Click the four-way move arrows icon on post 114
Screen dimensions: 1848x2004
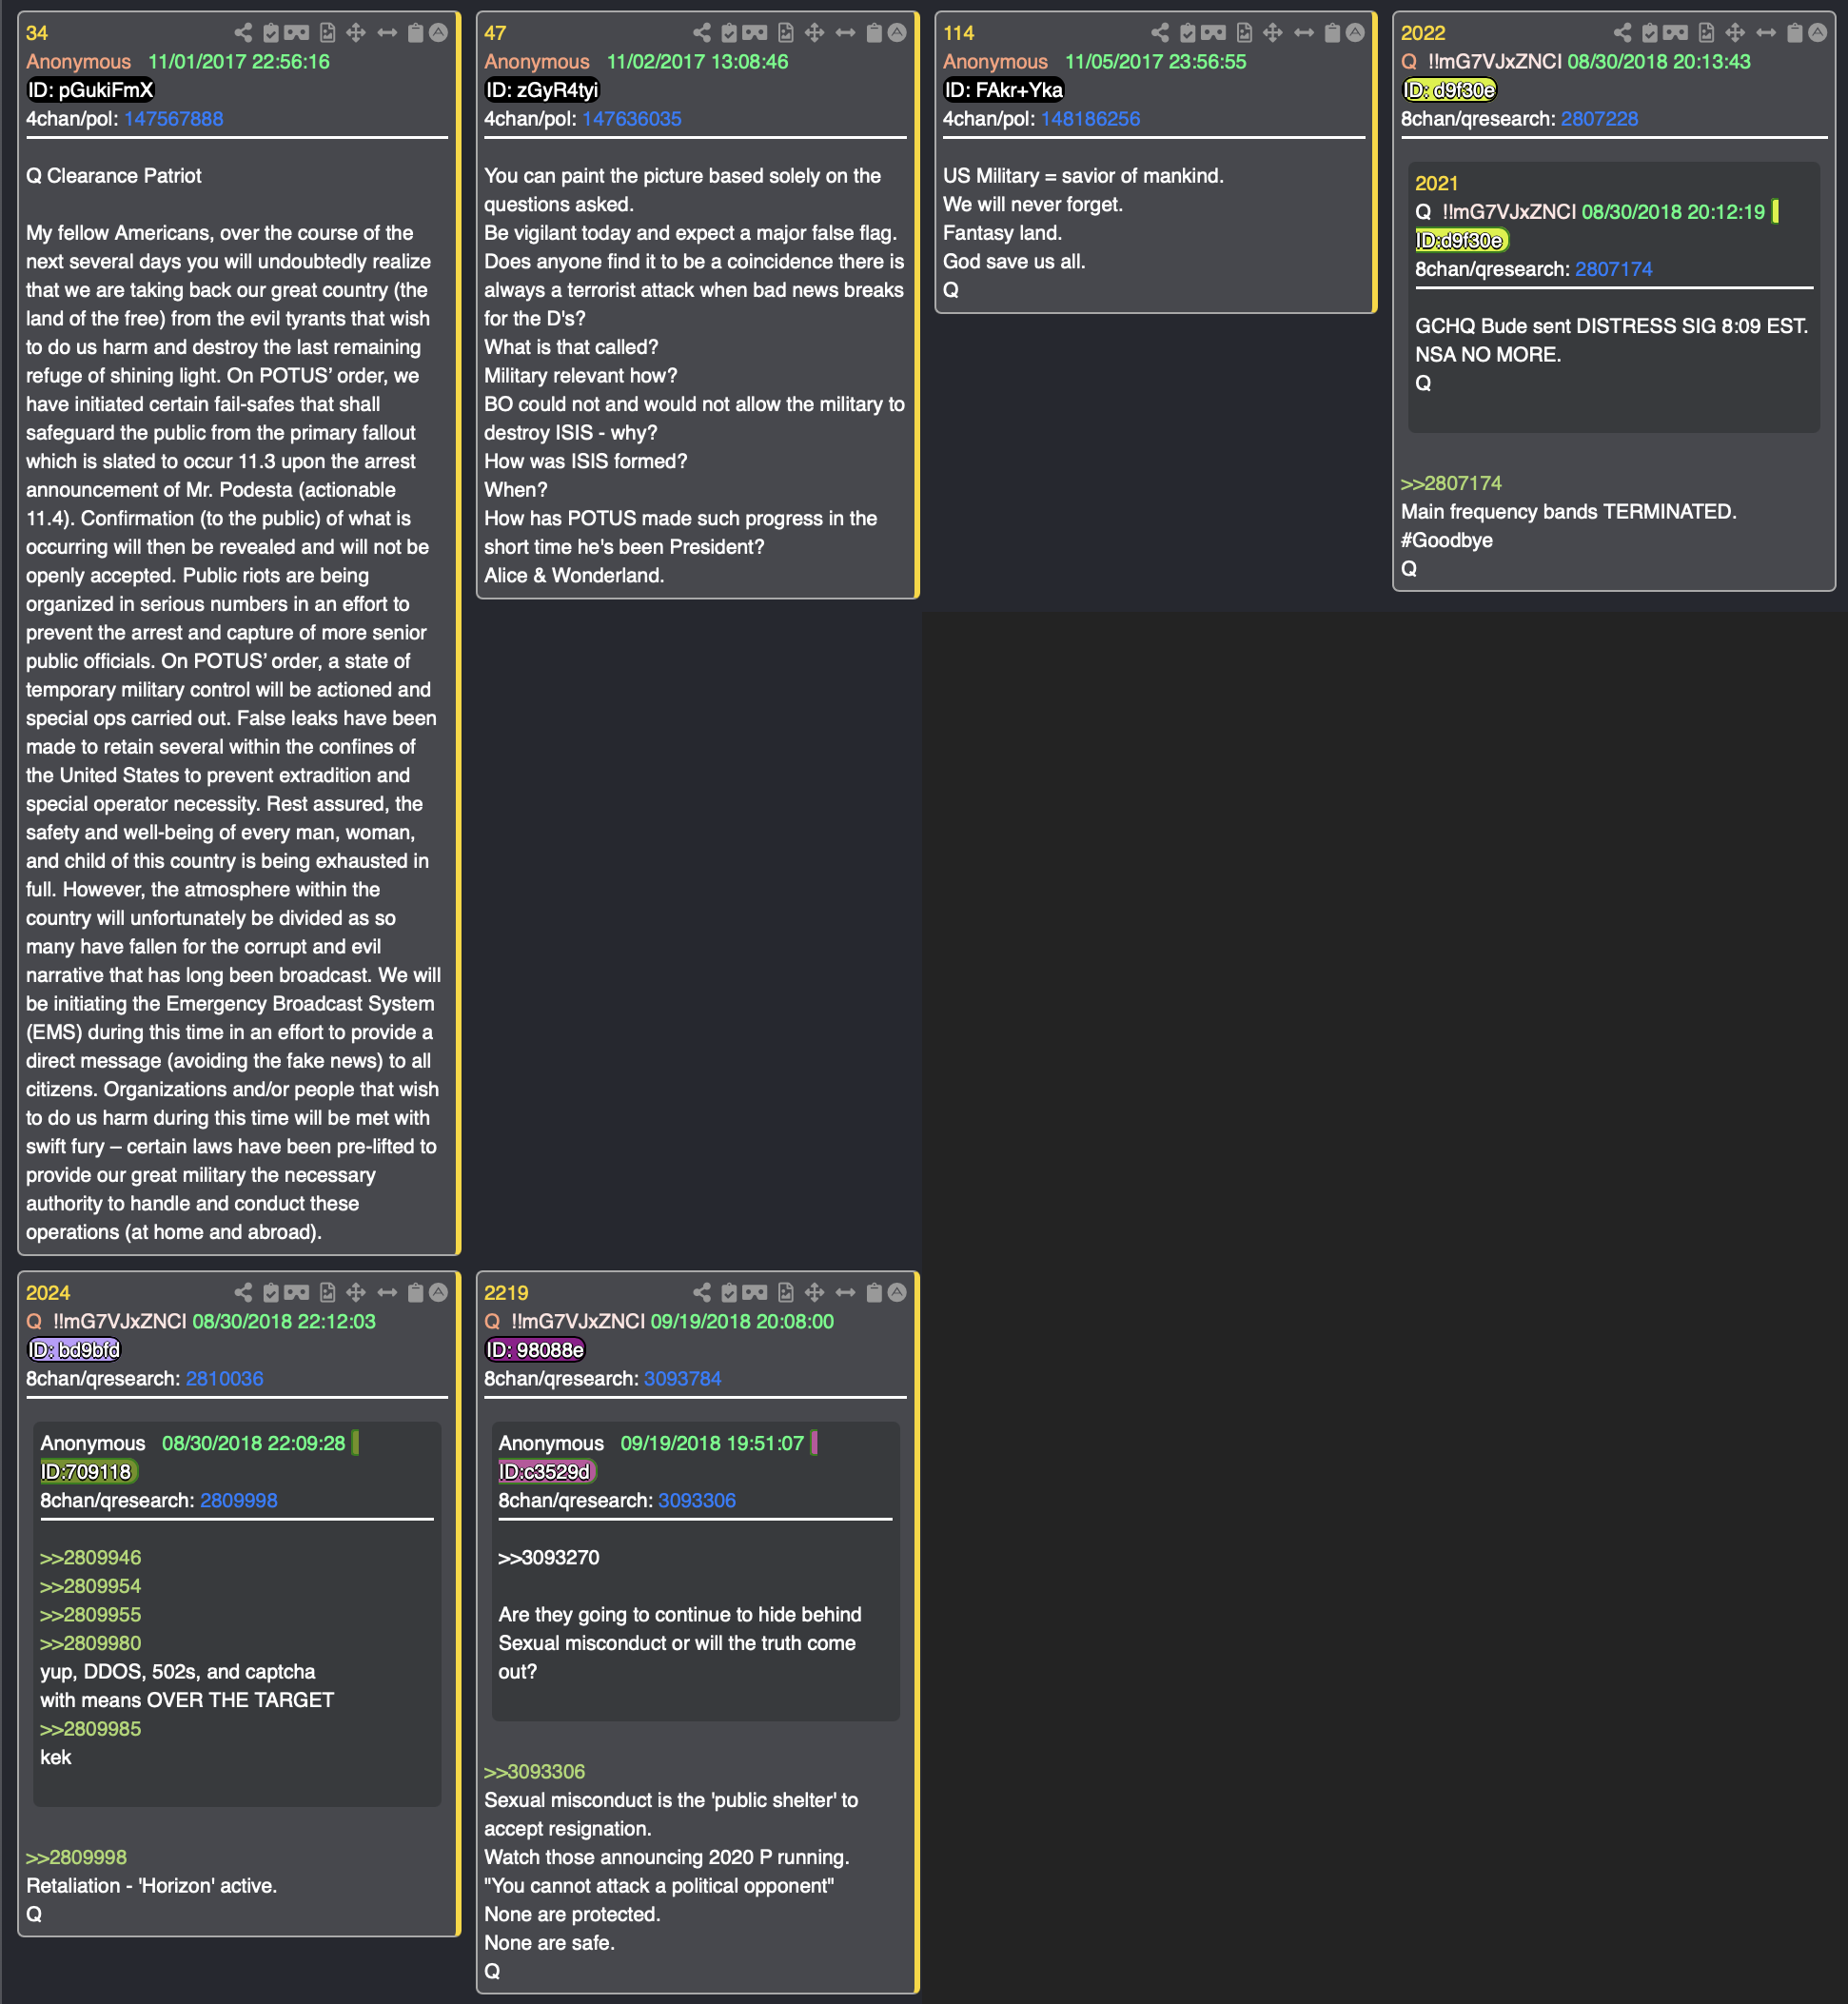pos(1273,33)
